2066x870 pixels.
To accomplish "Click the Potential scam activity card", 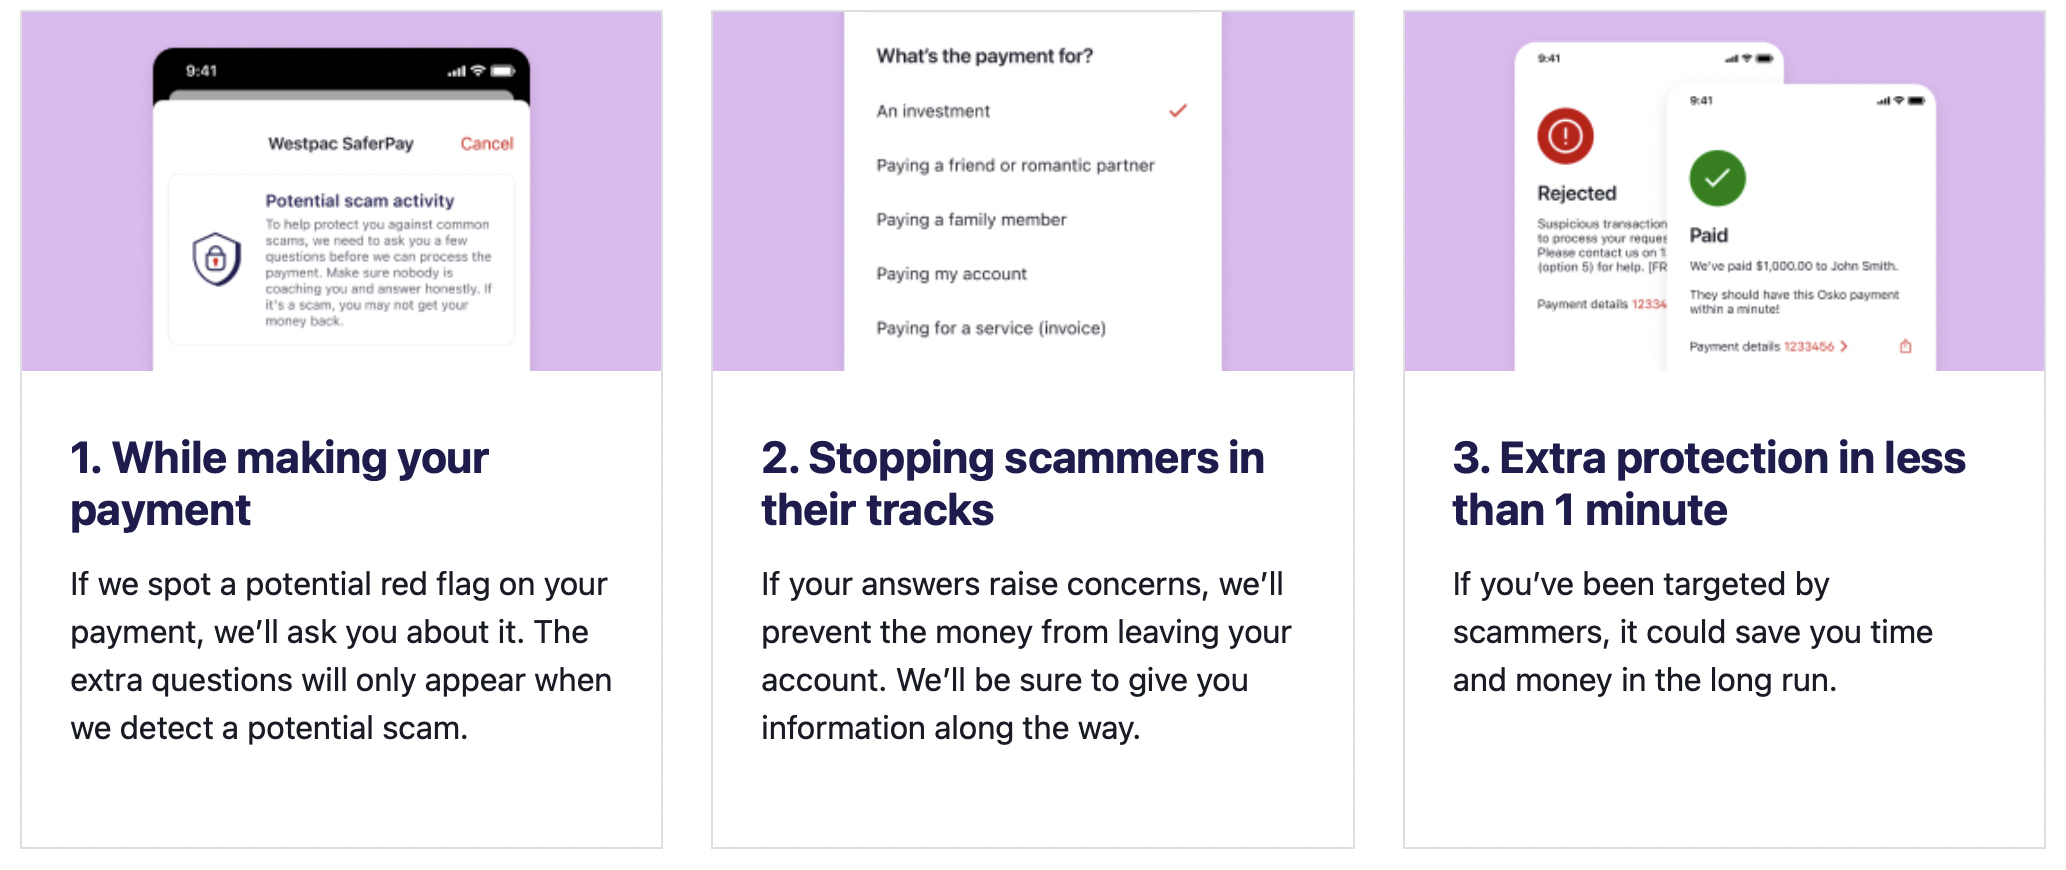I will point(342,260).
